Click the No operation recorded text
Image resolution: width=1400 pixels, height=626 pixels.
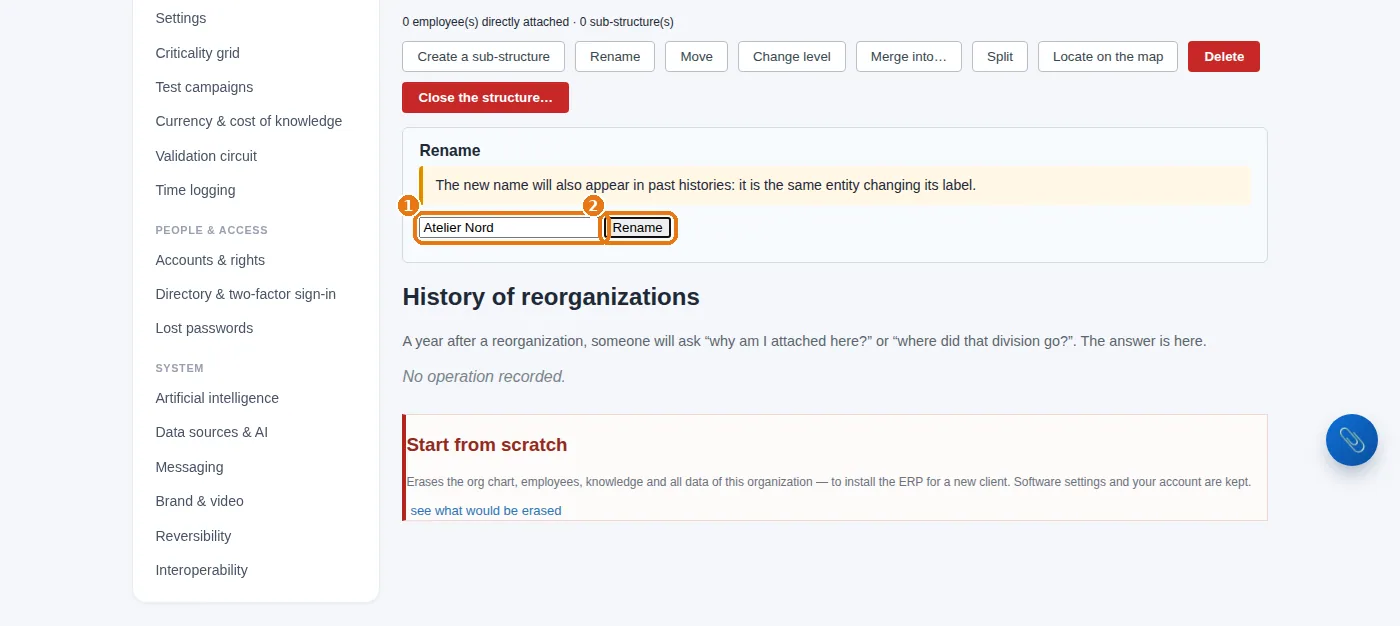484,376
